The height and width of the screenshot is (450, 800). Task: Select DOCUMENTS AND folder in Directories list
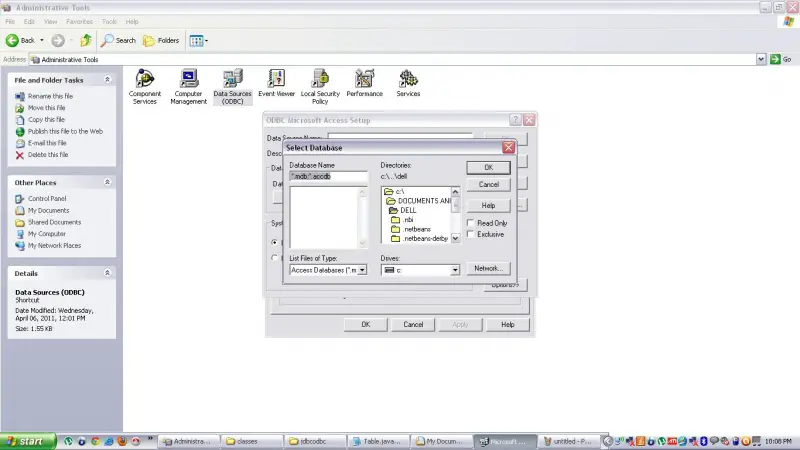418,201
